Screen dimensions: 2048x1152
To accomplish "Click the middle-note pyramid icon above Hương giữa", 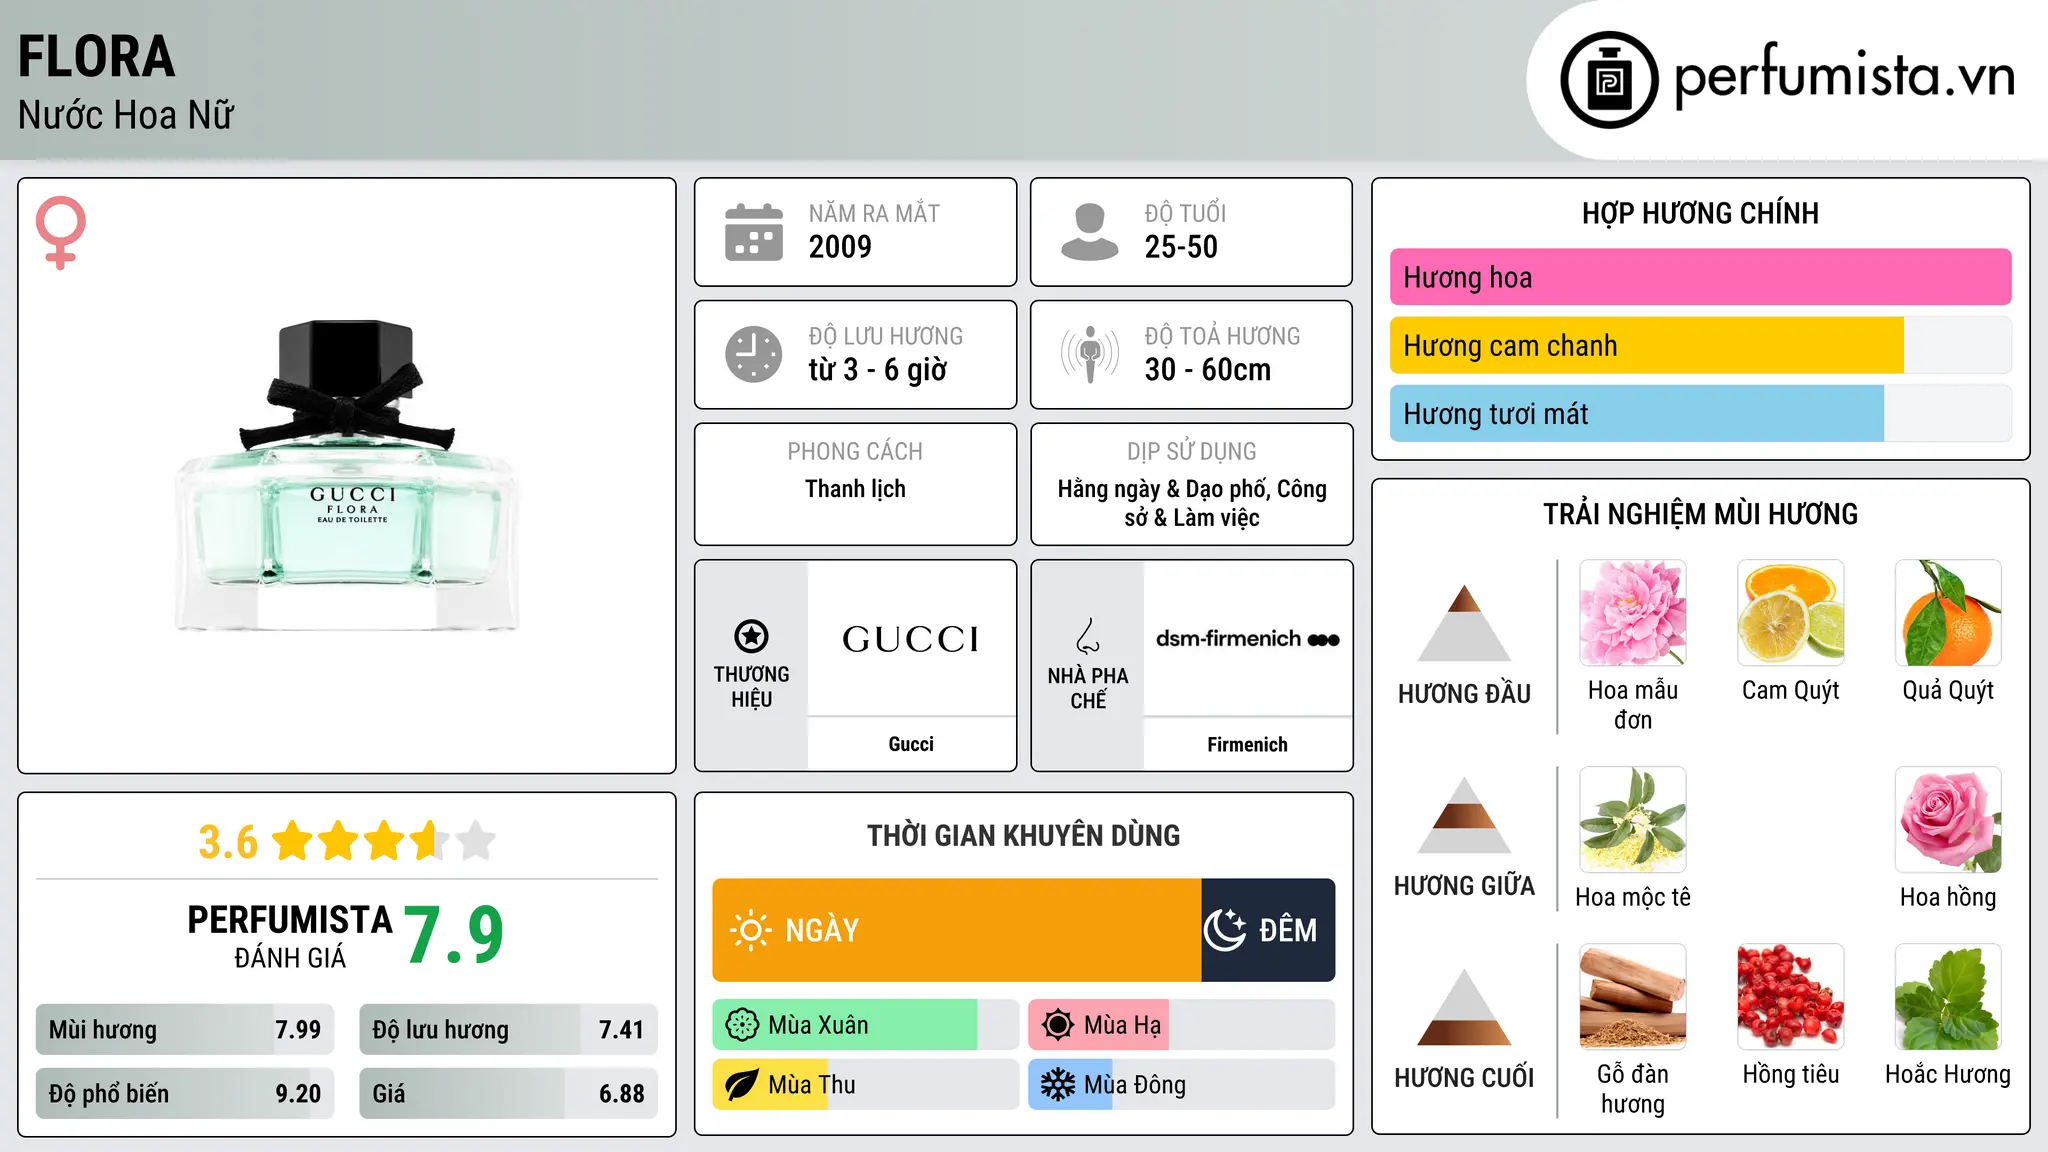I will coord(1464,815).
